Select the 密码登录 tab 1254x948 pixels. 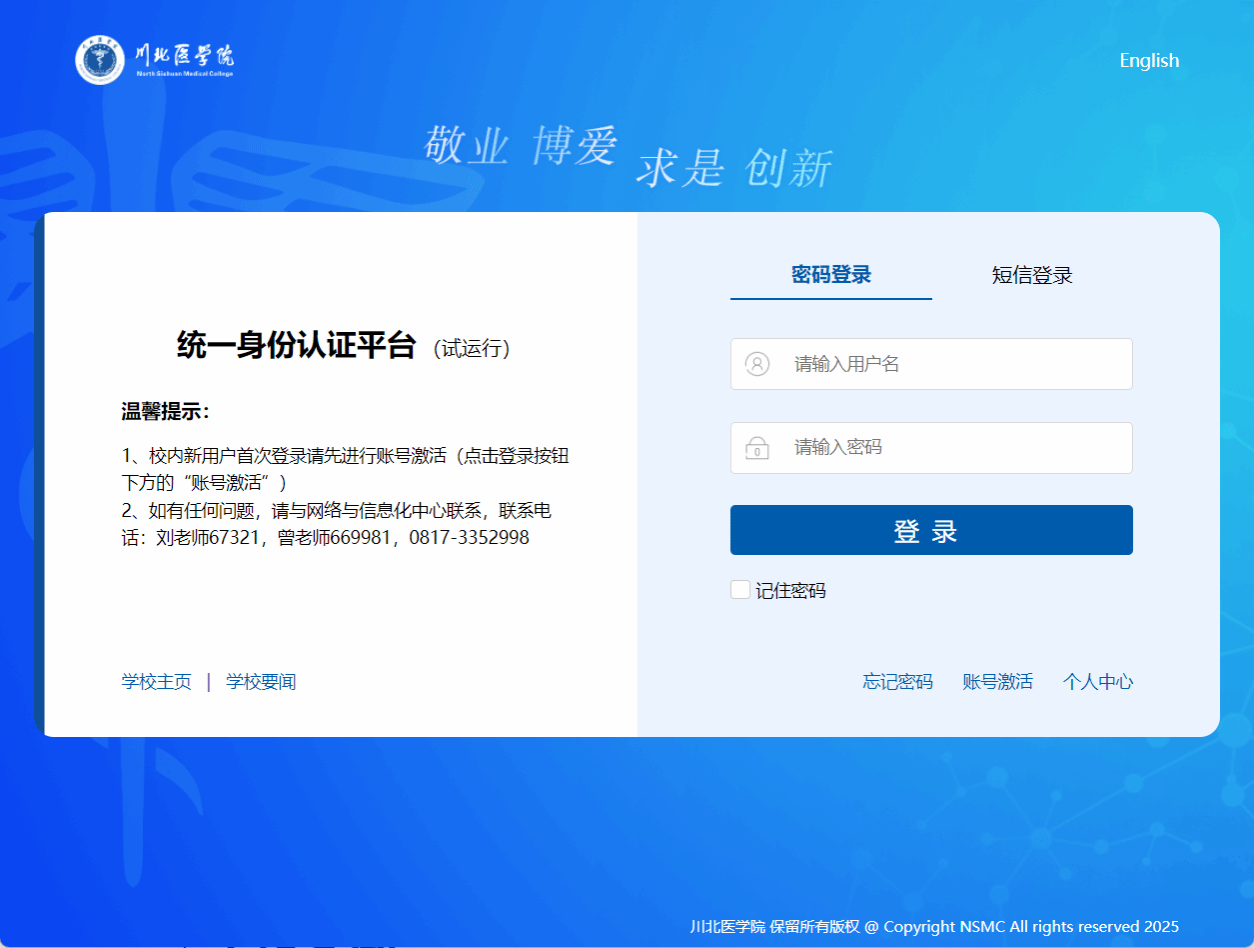[x=831, y=275]
